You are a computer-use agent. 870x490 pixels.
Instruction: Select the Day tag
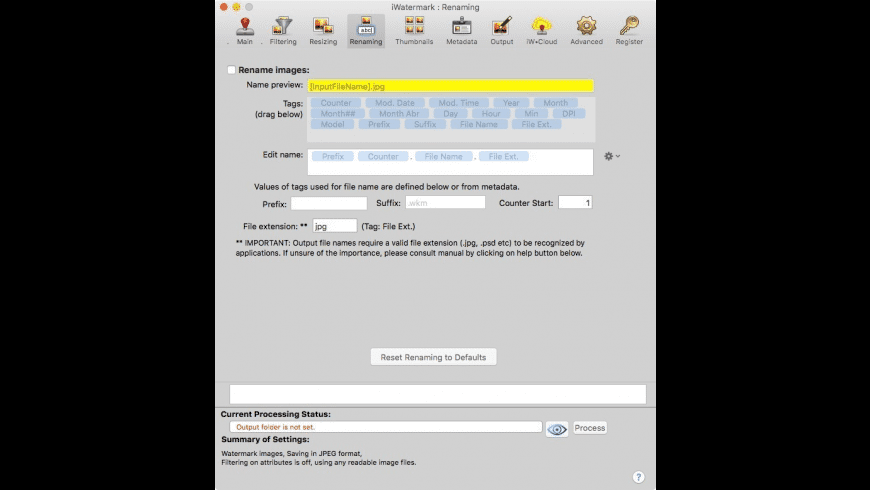(x=451, y=113)
